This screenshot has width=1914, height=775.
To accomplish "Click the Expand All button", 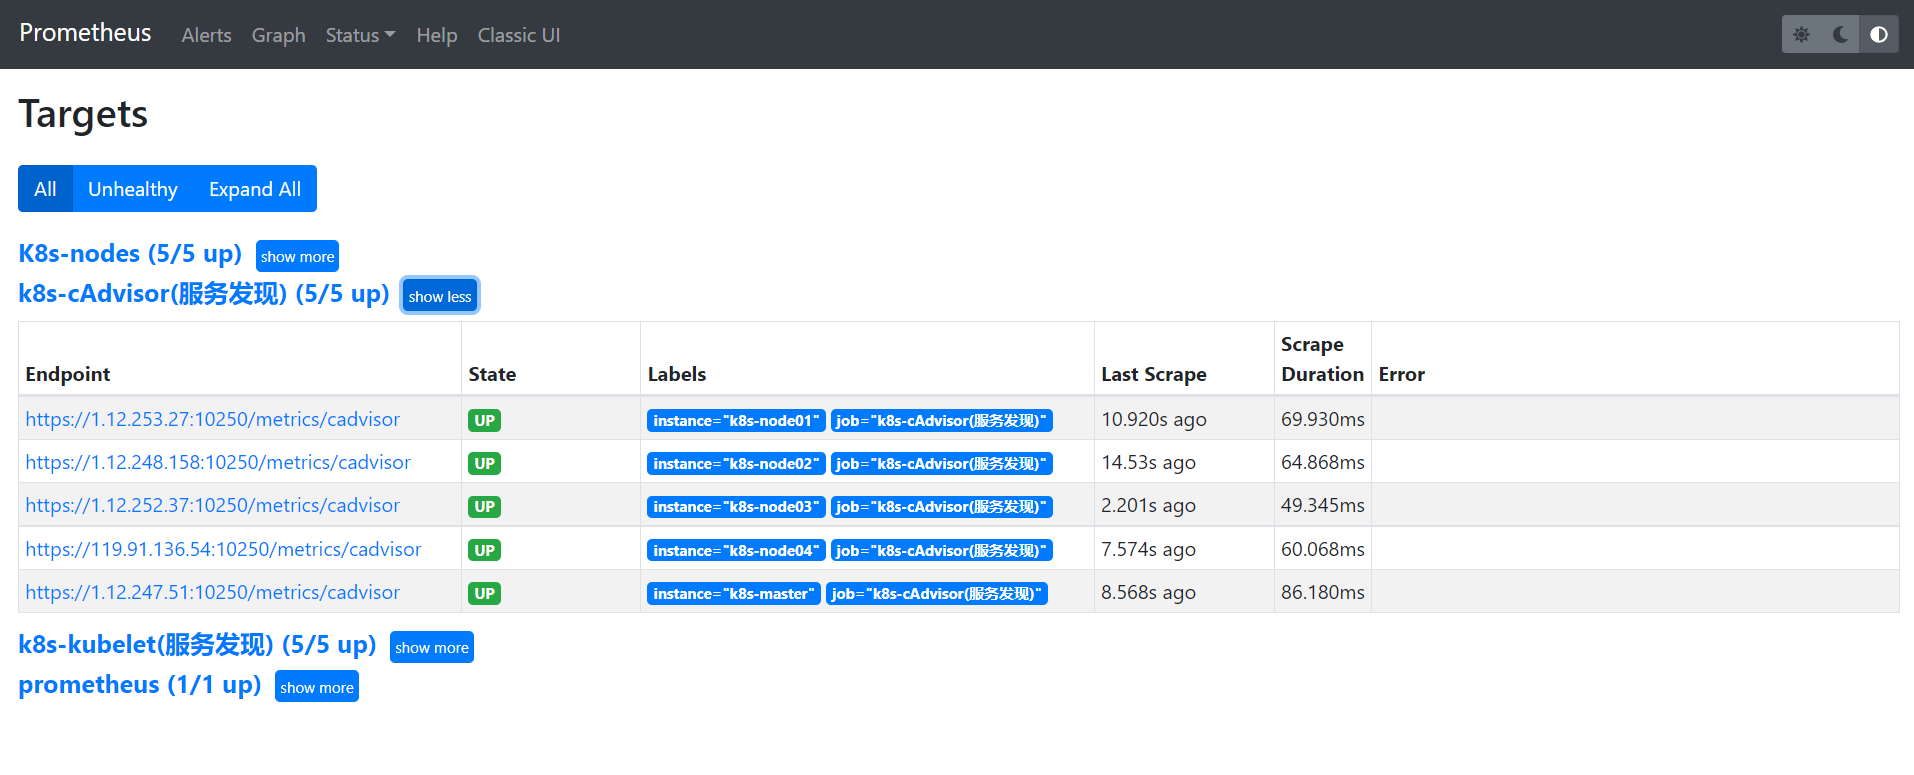I will click(x=255, y=189).
